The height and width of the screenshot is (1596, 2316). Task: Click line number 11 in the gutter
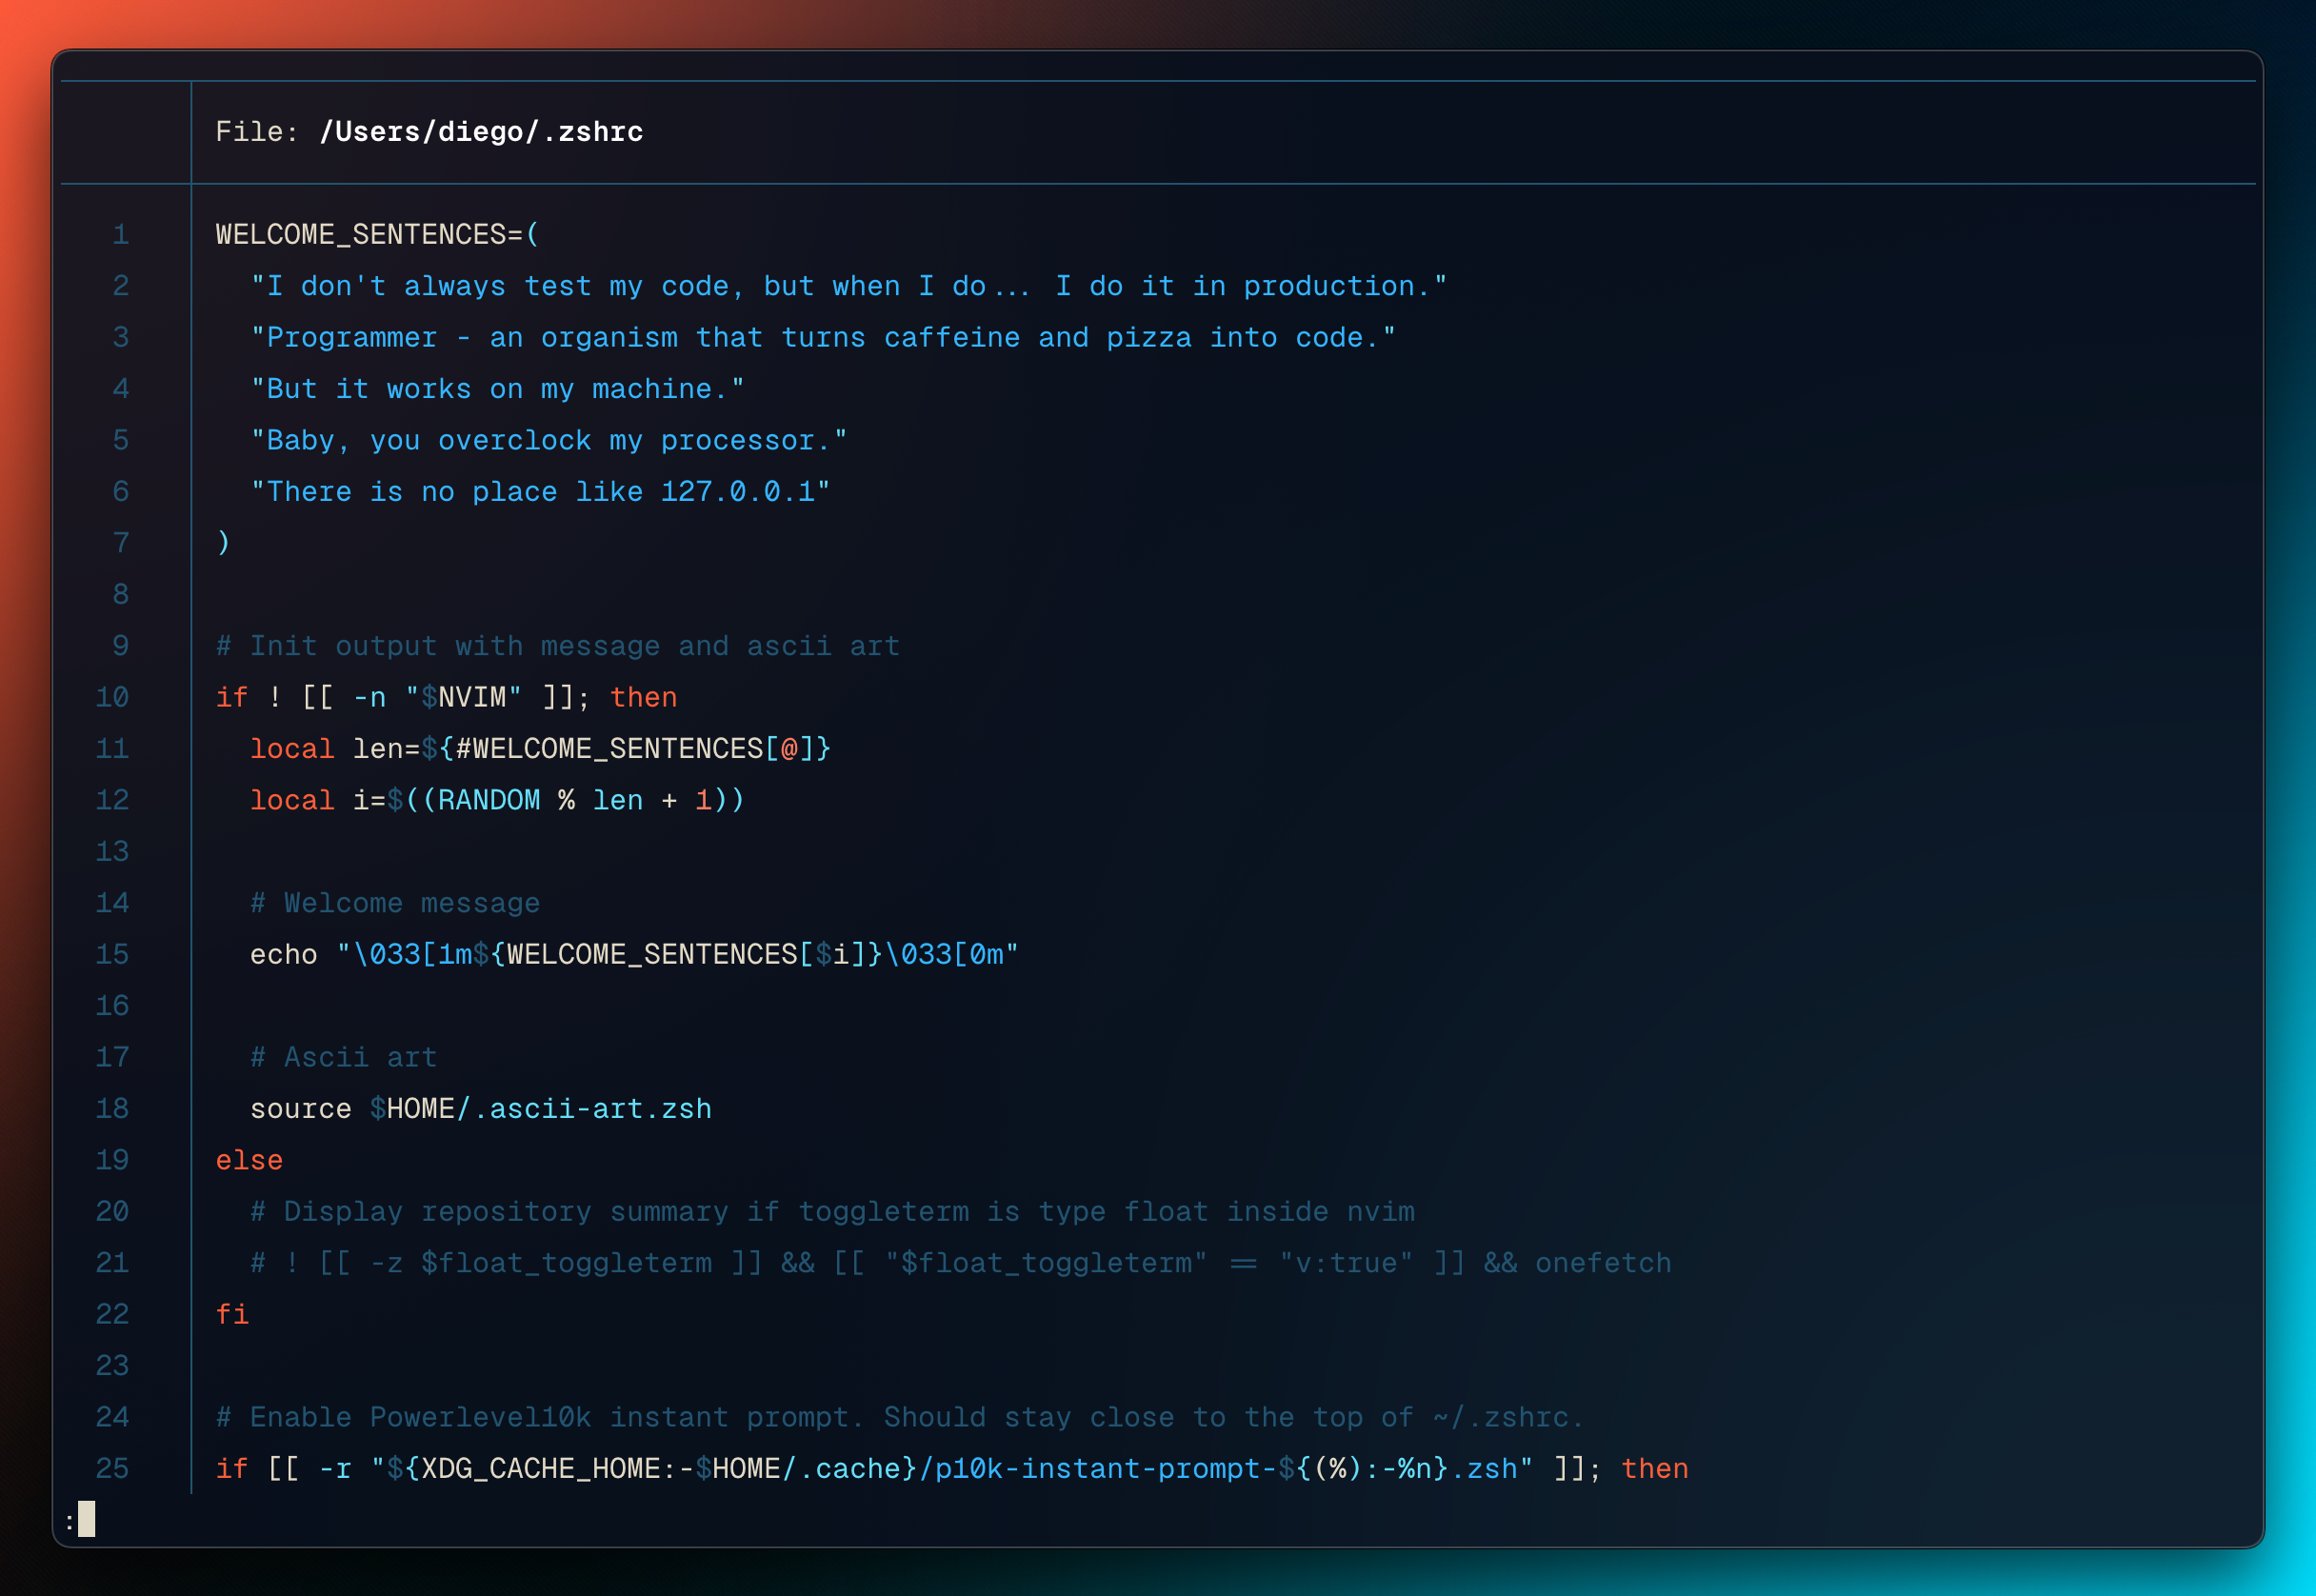[112, 749]
